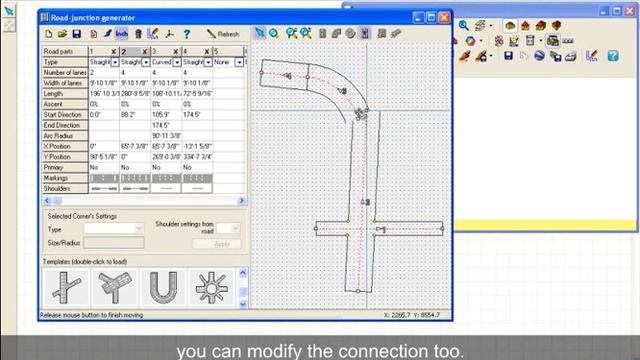The image size is (640, 360).
Task: Click the trash can delete icon
Action: (138, 34)
